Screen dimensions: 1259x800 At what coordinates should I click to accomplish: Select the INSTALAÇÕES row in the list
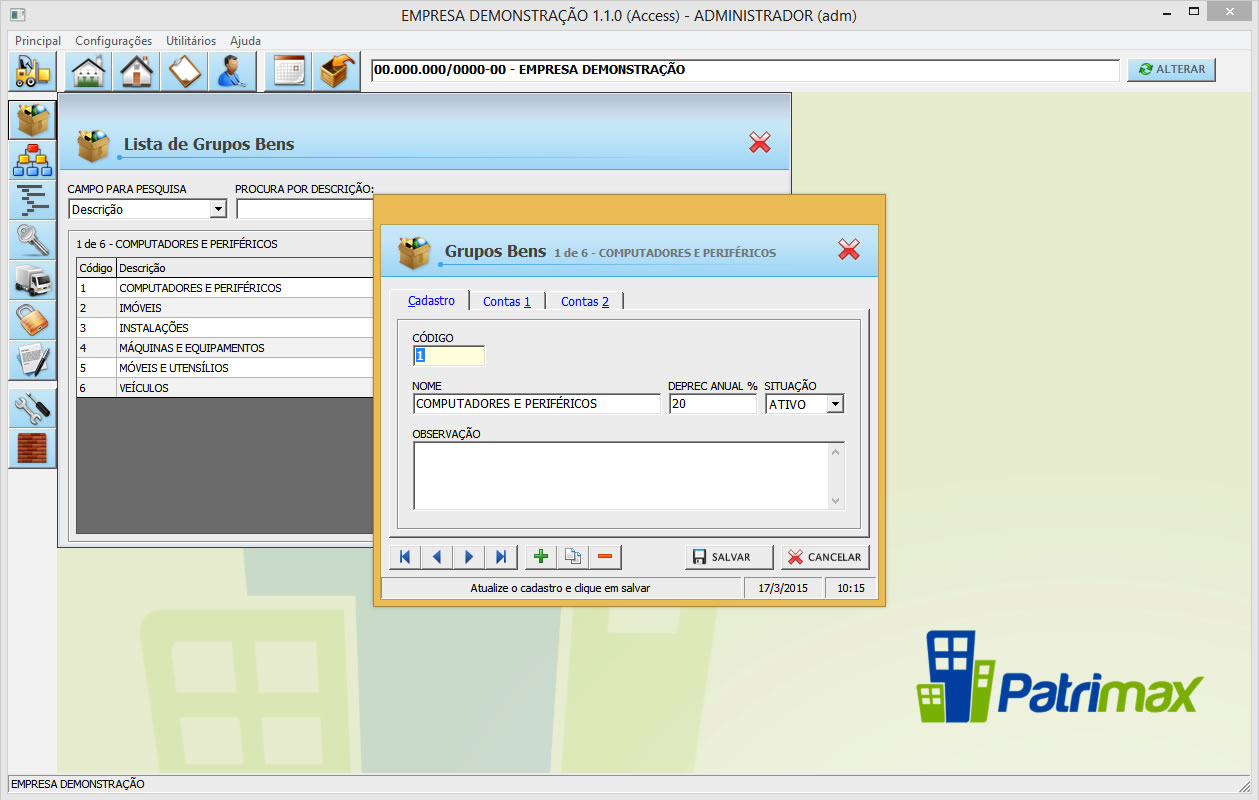(226, 328)
